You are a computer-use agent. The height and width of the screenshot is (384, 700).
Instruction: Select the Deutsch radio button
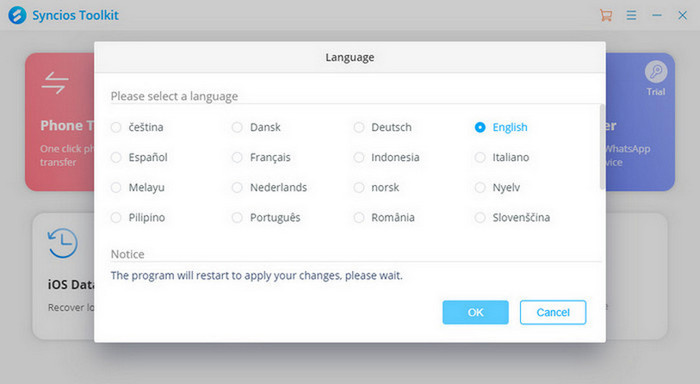[x=359, y=127]
